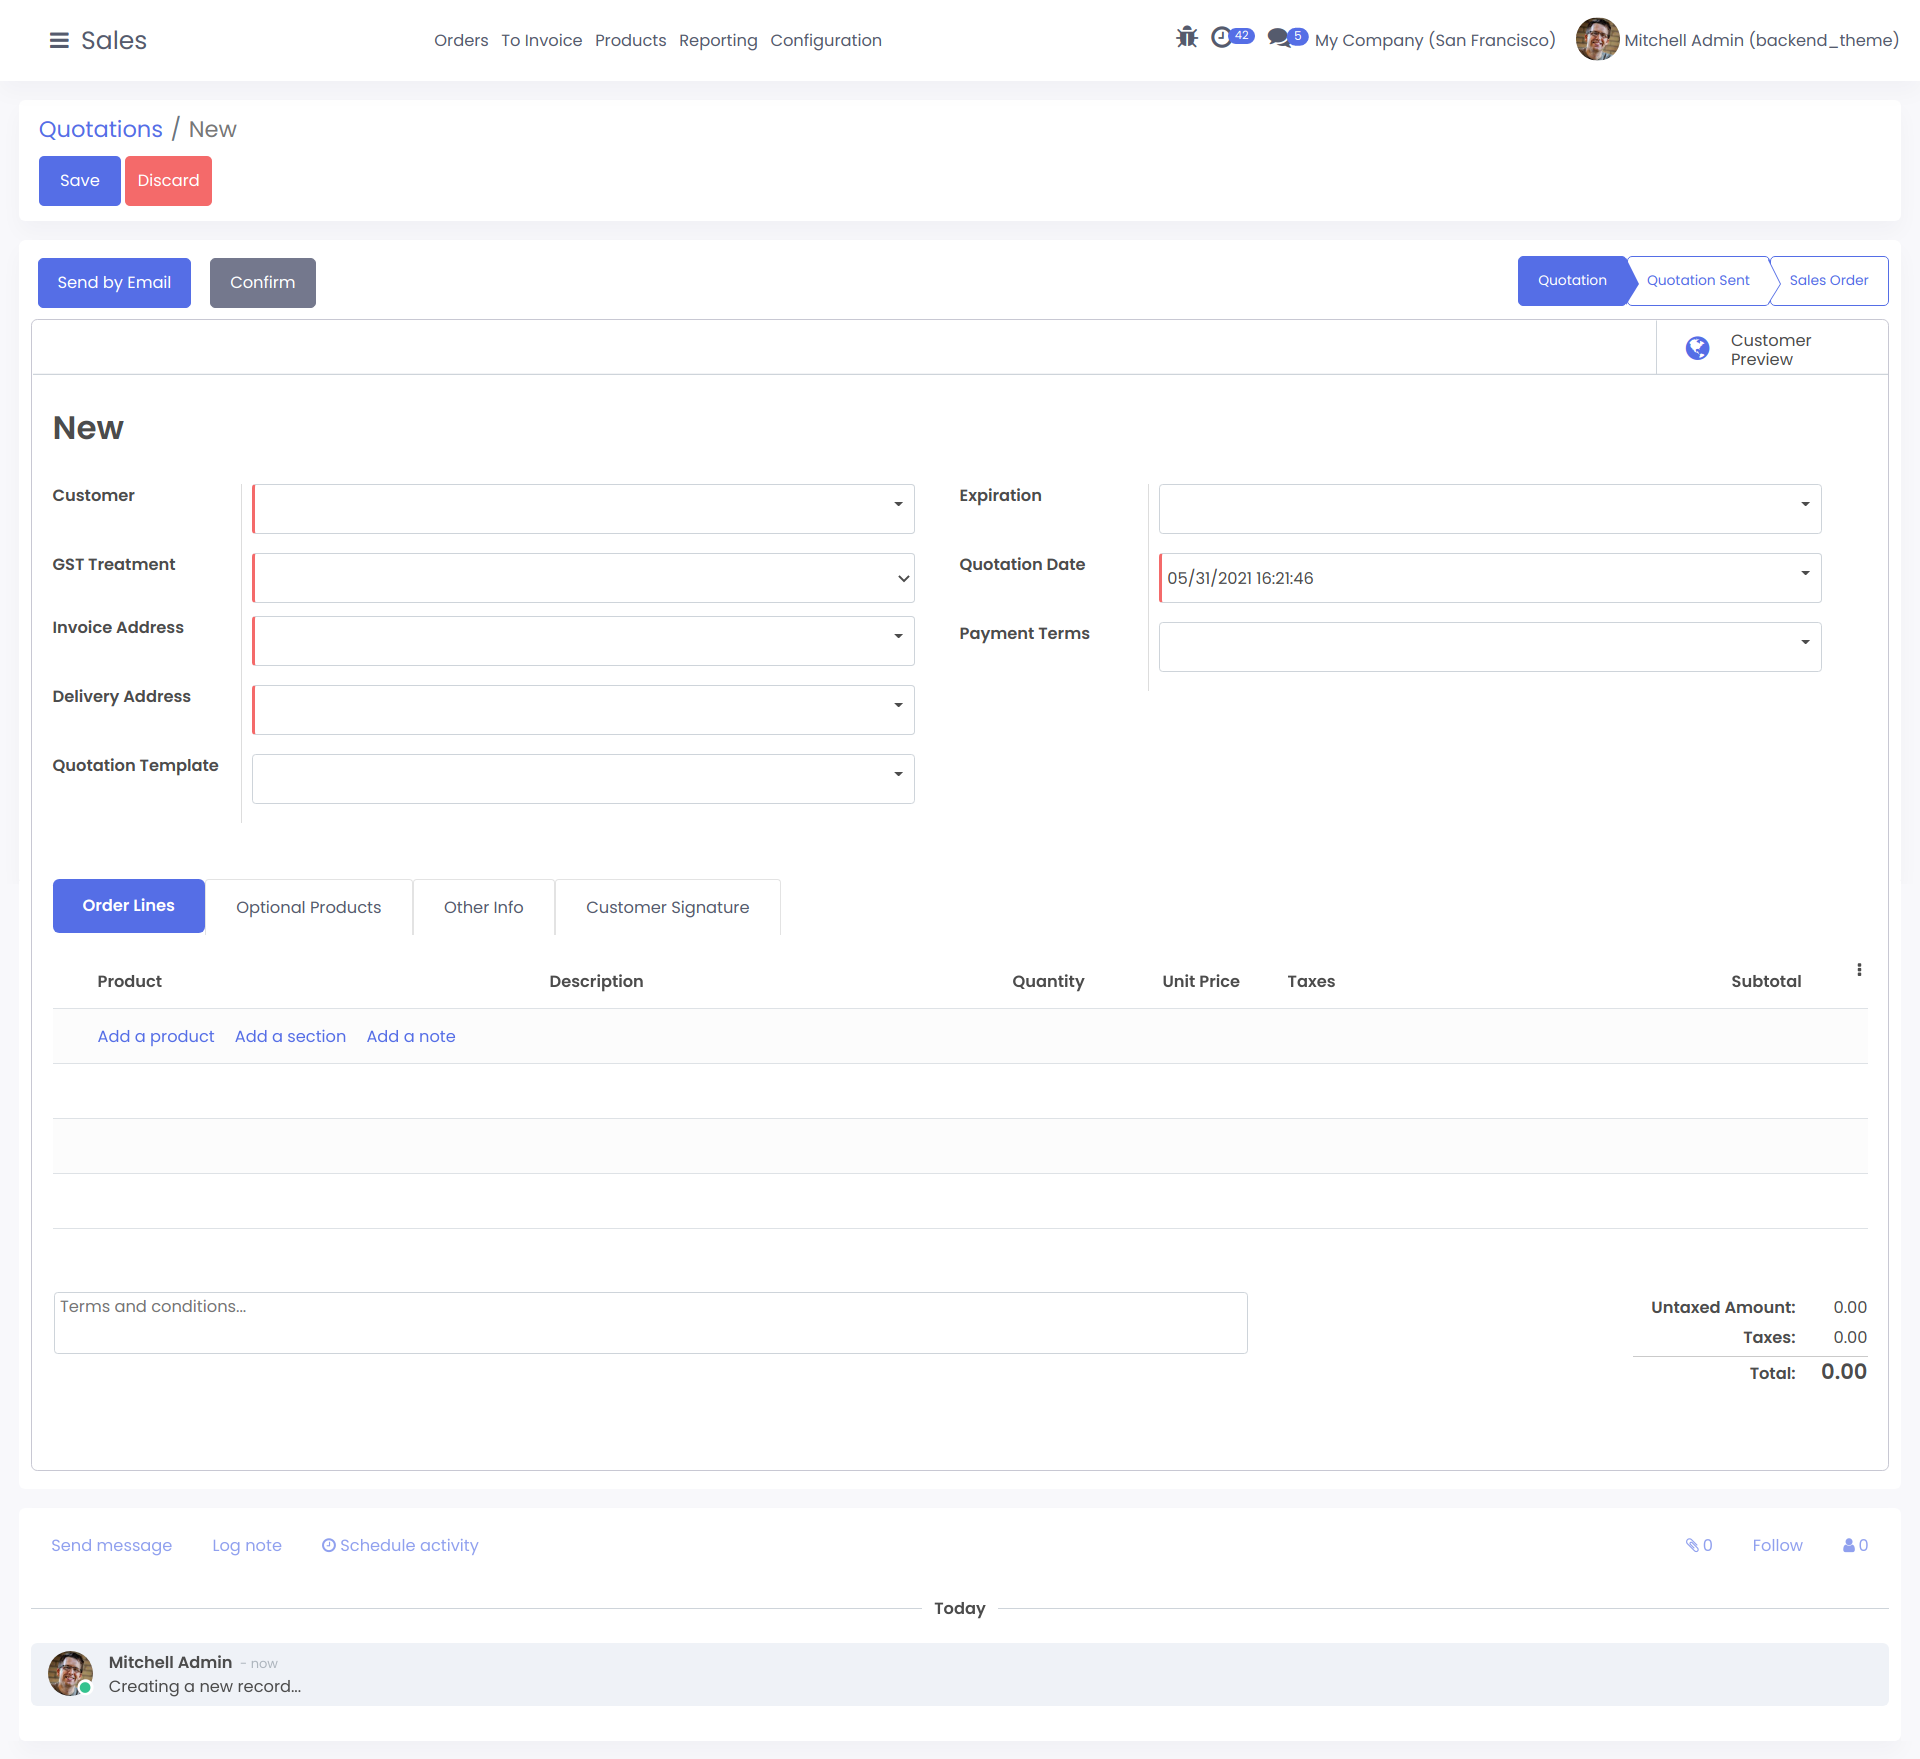Open the conversations chat bubble icon
The height and width of the screenshot is (1759, 1920).
[x=1278, y=38]
